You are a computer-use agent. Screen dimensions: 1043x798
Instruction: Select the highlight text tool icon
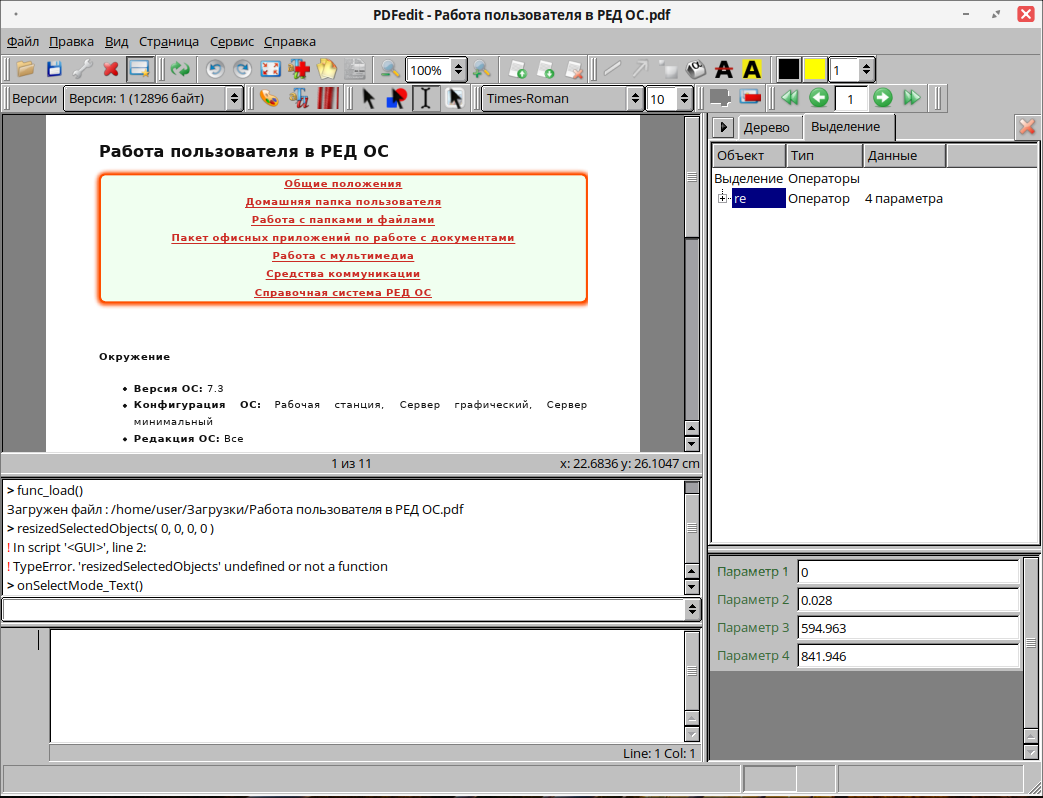(752, 69)
